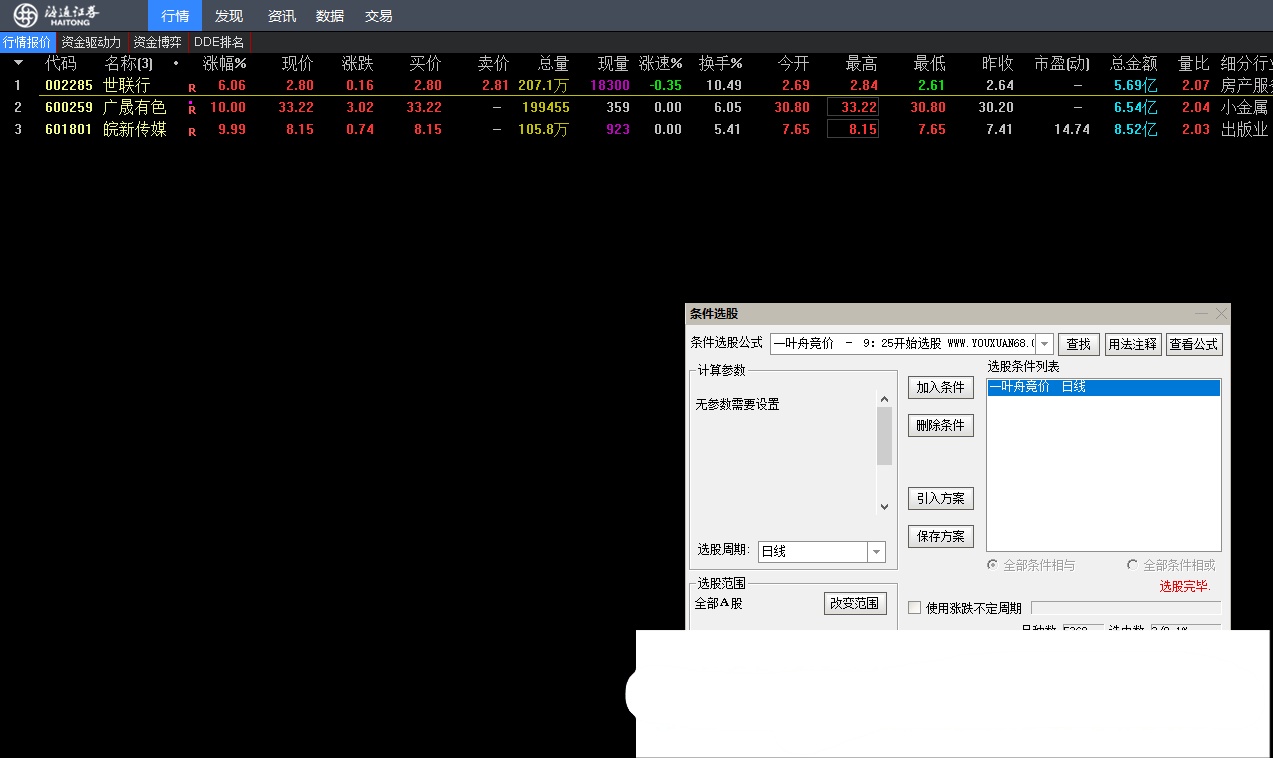
Task: Click the R marker beside 广晟有色
Action: tap(192, 109)
